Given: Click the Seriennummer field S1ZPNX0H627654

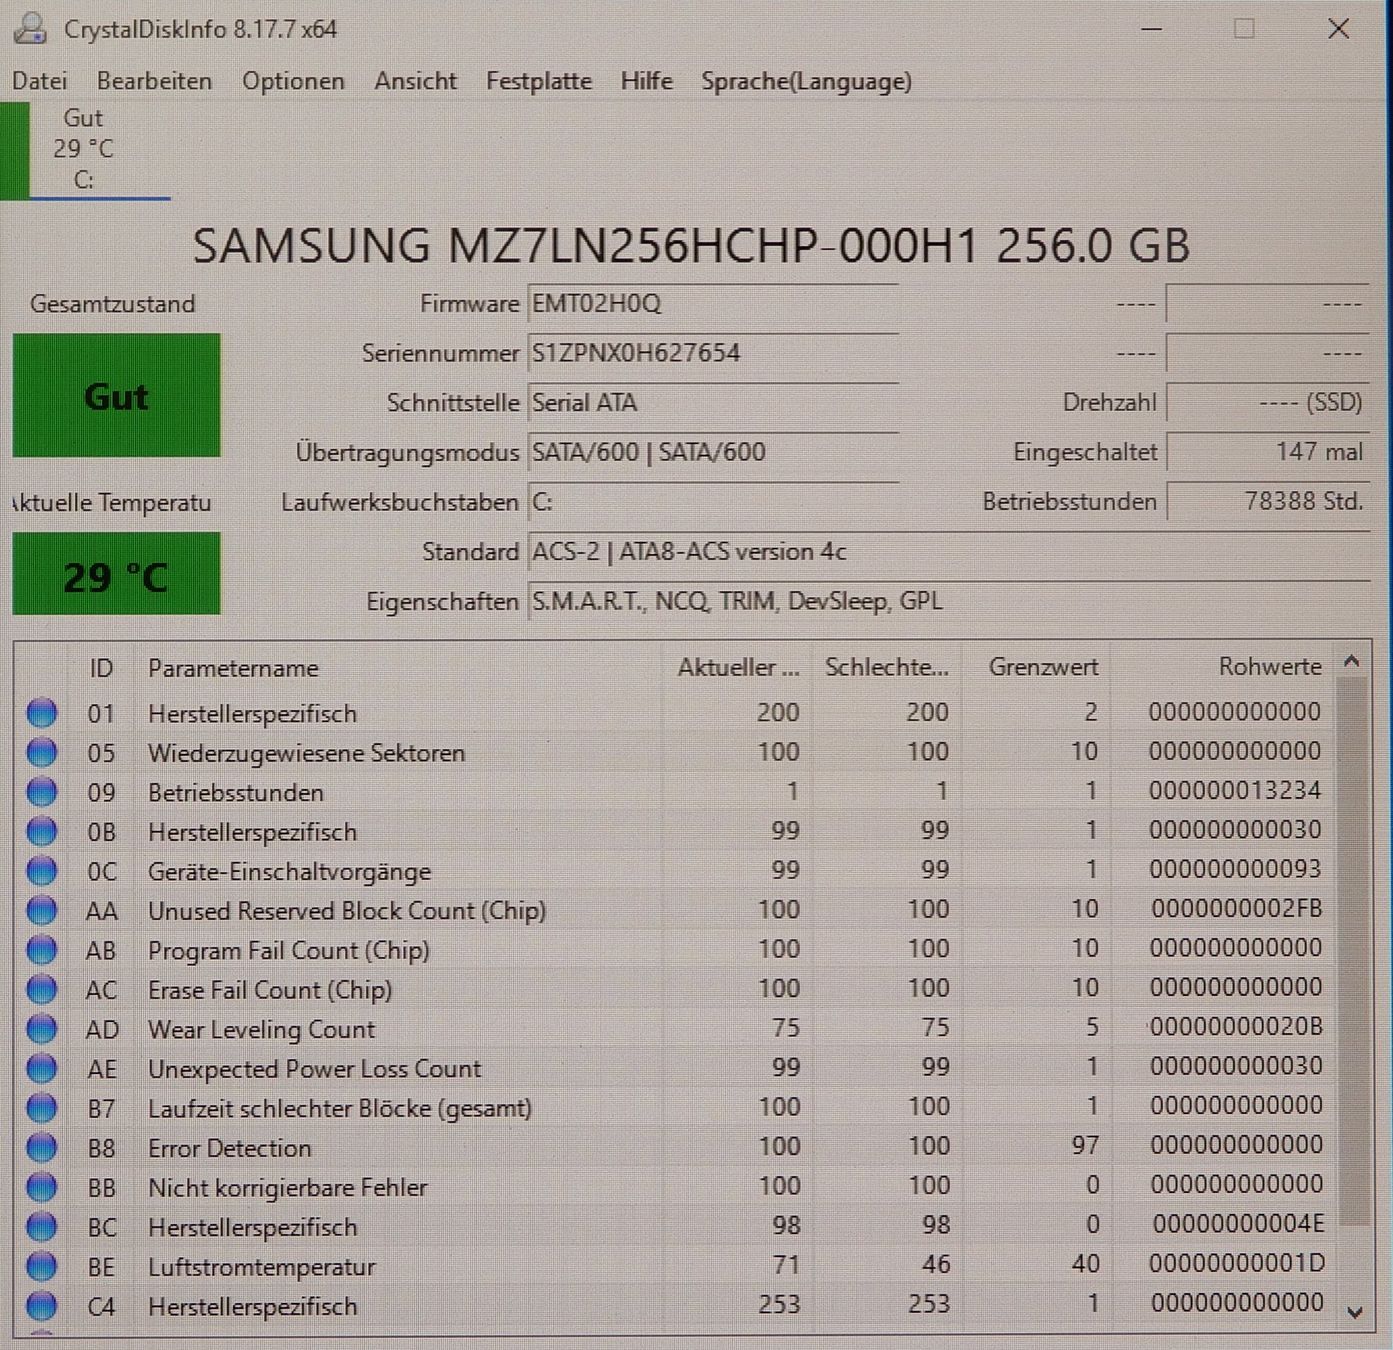Looking at the screenshot, I should (713, 353).
